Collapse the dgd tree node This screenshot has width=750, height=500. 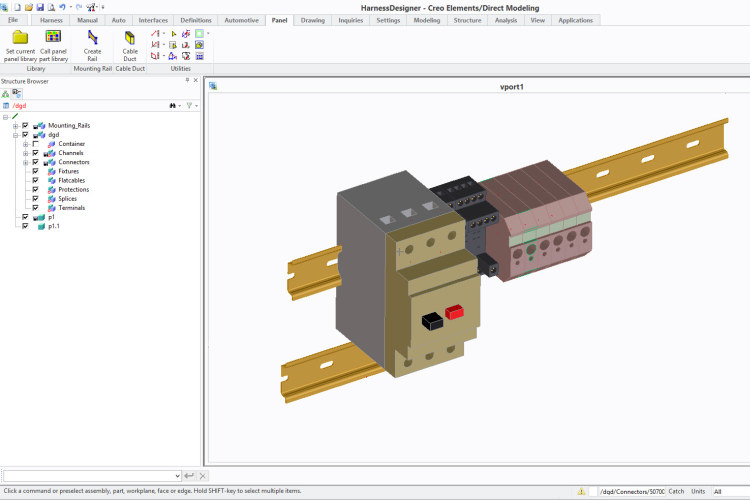tap(15, 134)
